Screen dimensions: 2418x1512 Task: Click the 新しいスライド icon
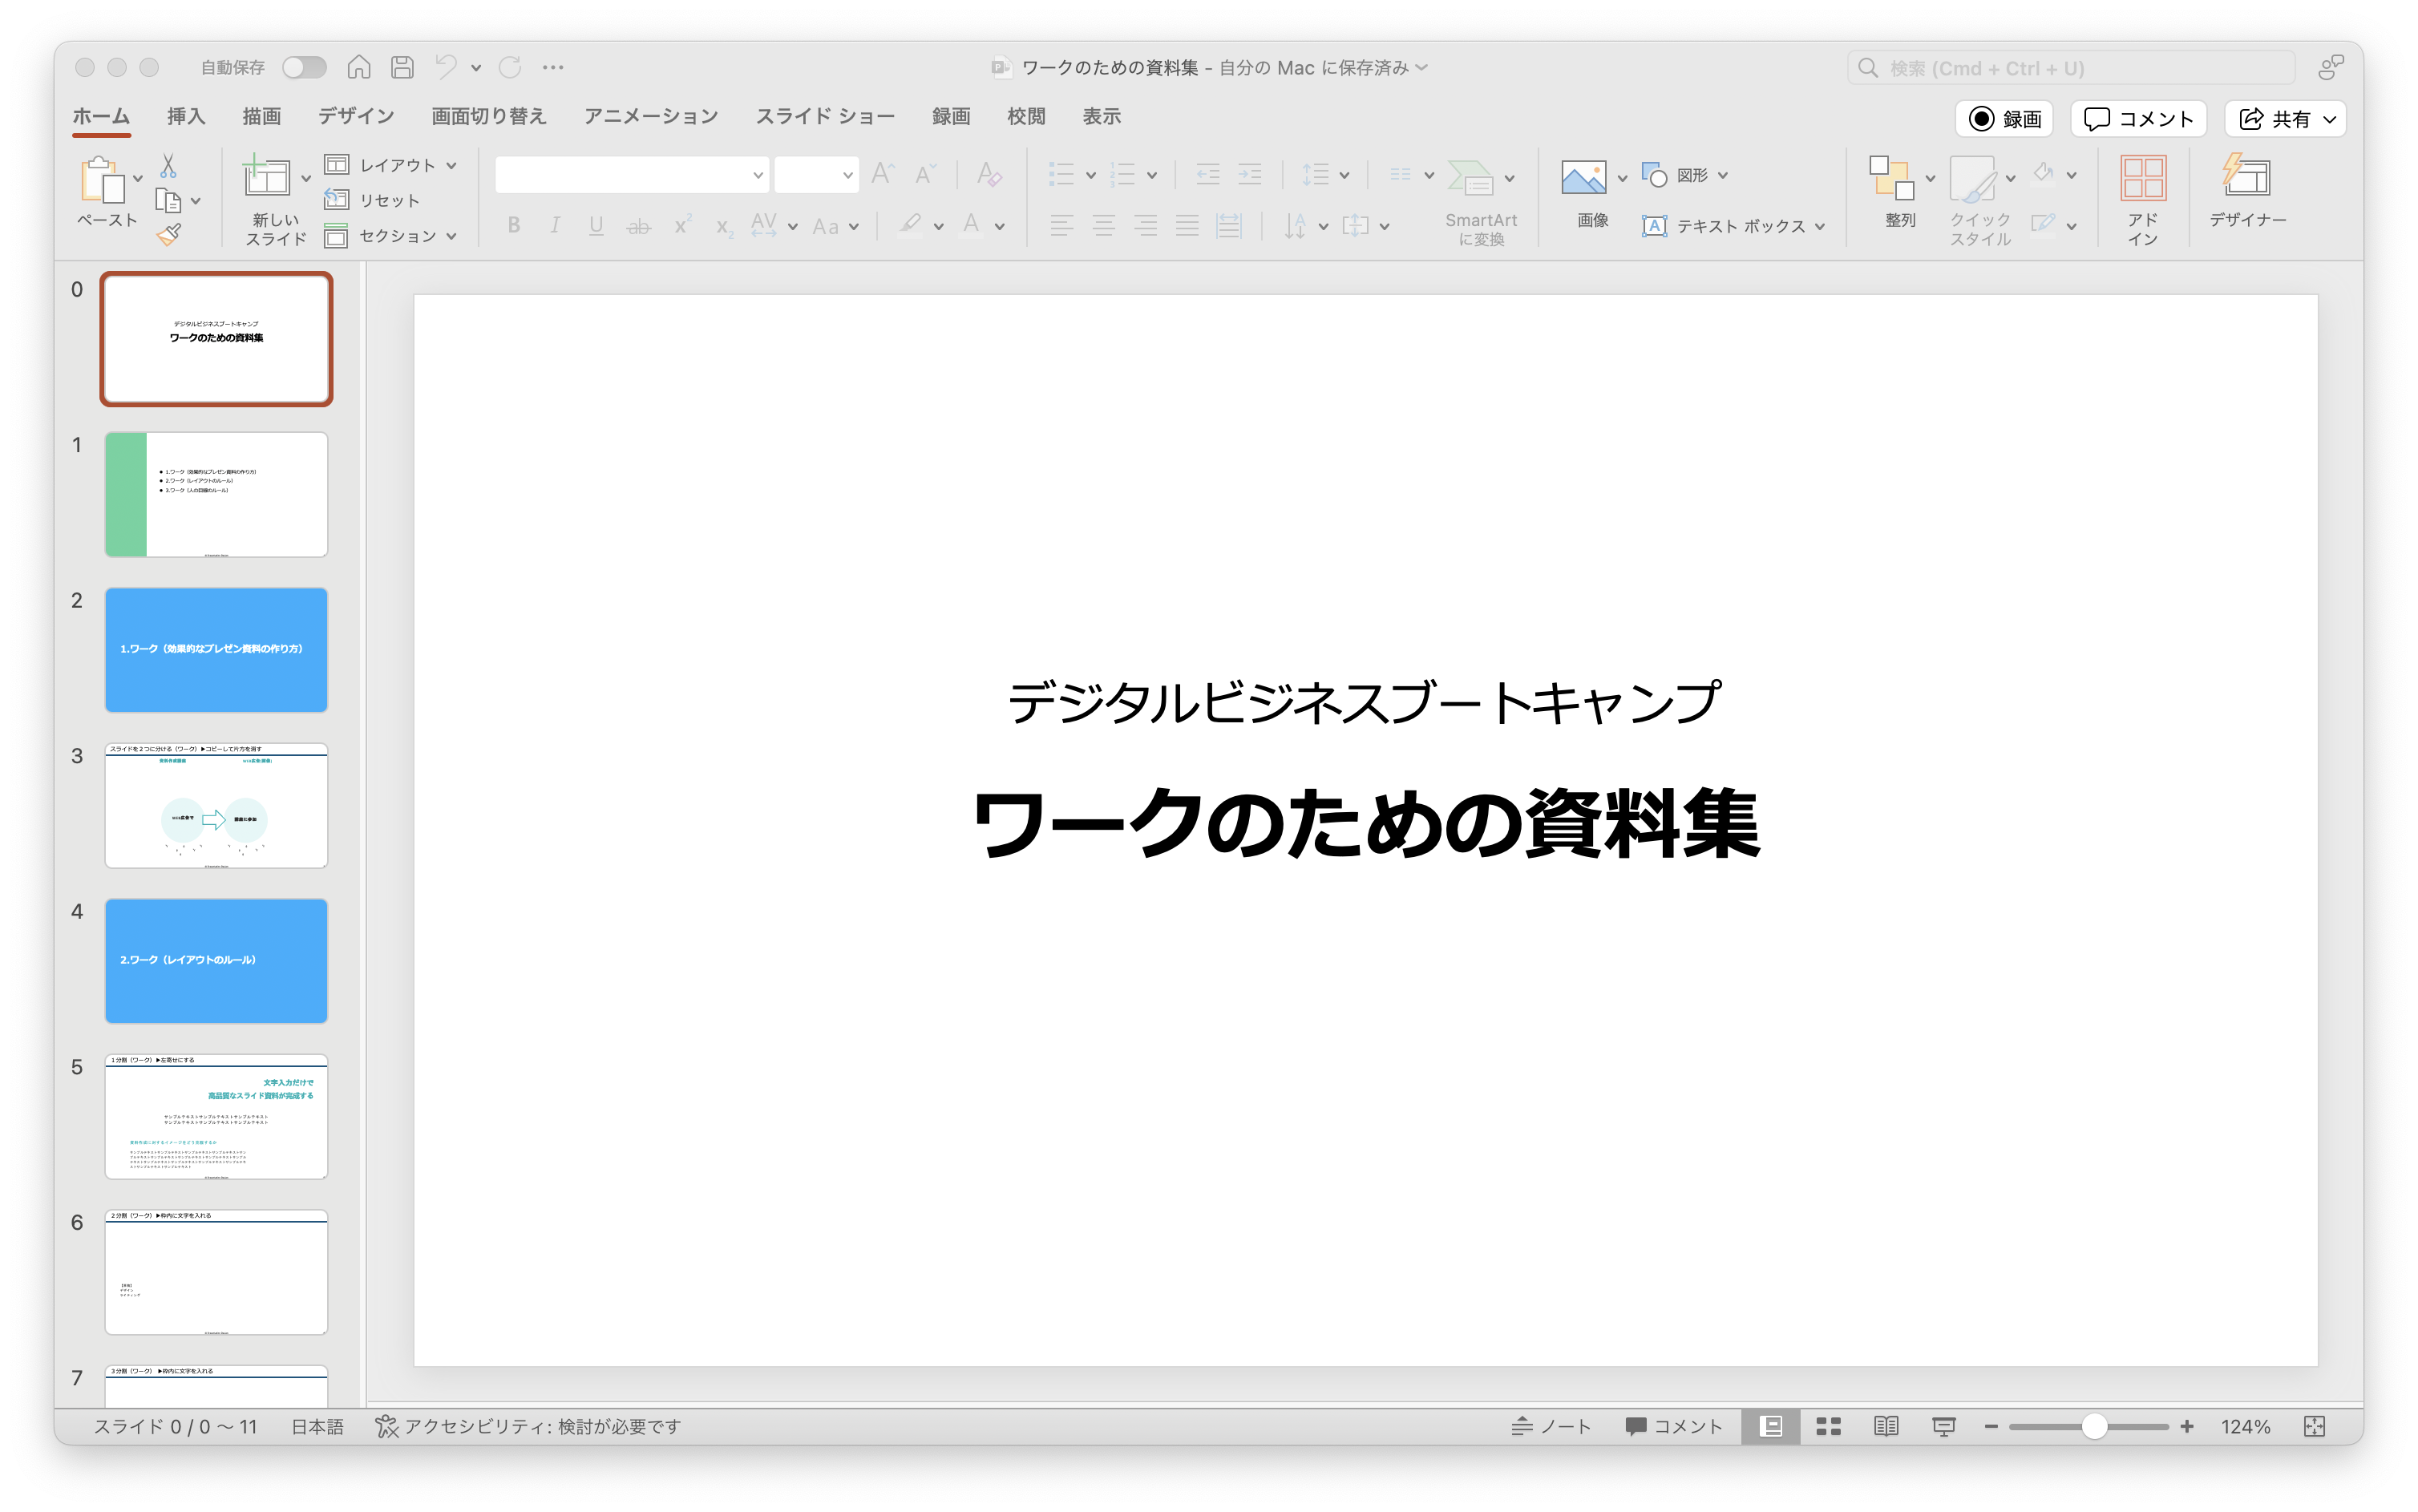click(x=267, y=177)
